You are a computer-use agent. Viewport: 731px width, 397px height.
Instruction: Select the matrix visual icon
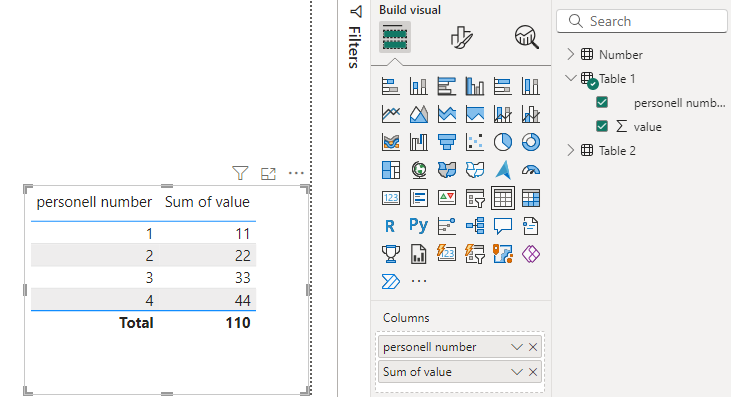point(531,198)
